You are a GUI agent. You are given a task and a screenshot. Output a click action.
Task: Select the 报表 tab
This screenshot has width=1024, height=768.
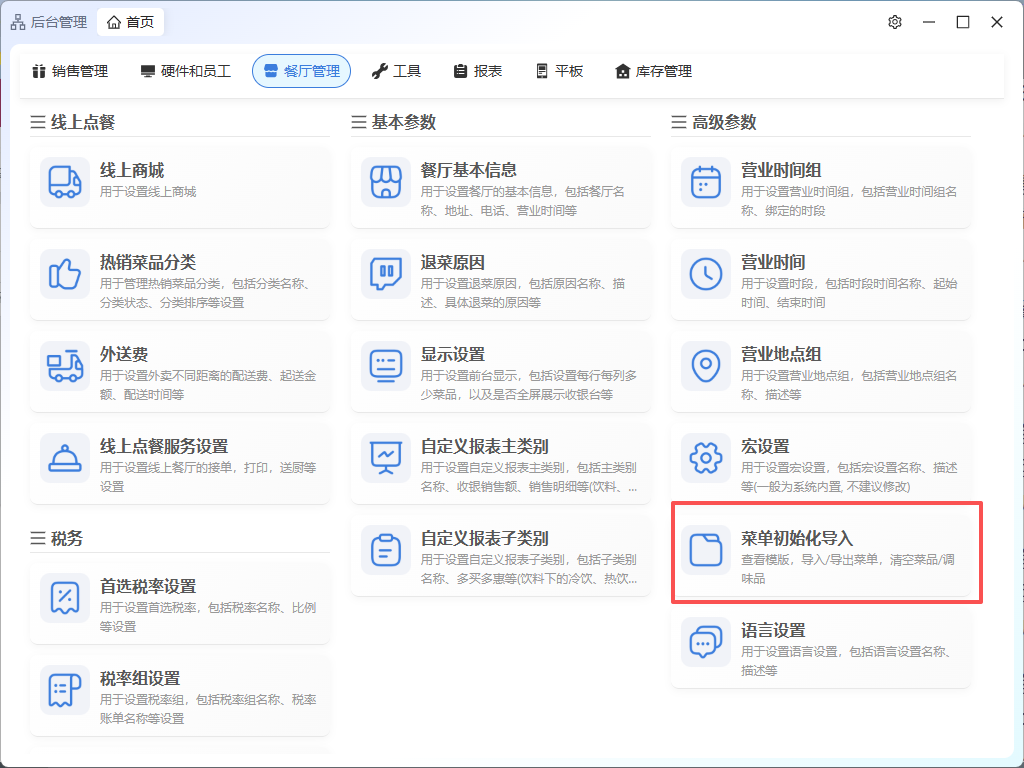tap(477, 71)
